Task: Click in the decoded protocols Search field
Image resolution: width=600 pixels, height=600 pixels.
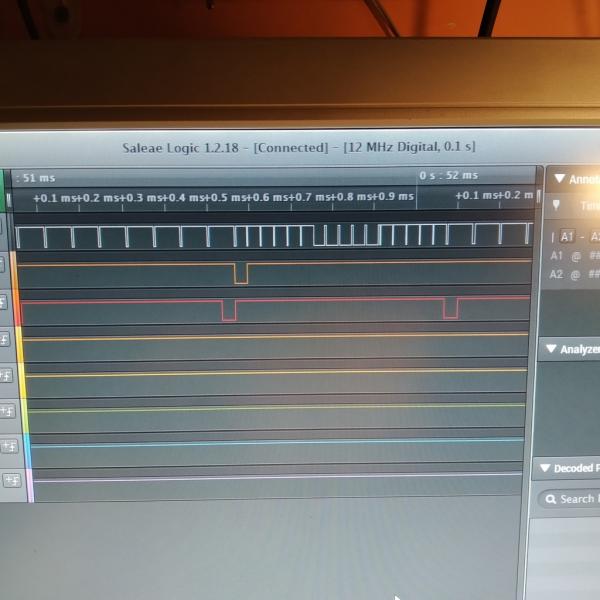Action: click(577, 499)
